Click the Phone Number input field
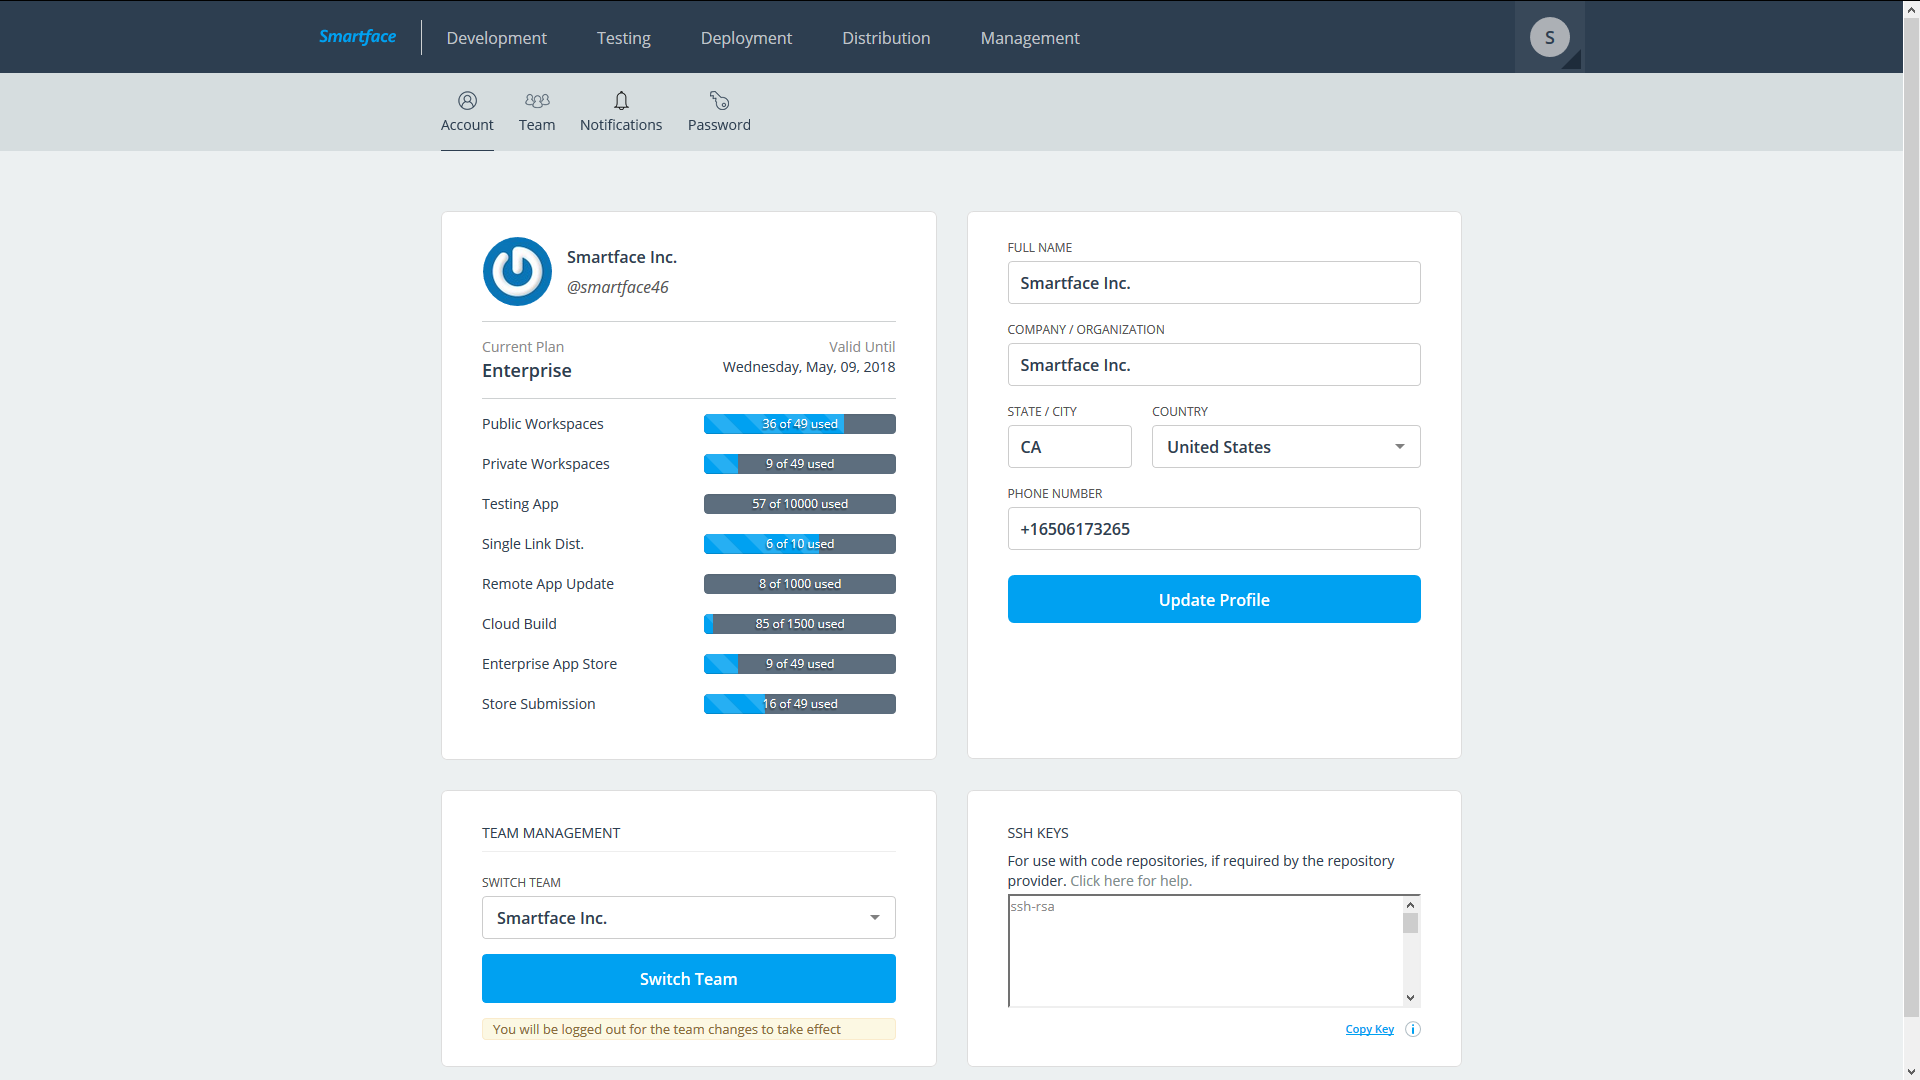This screenshot has width=1920, height=1080. coord(1214,529)
